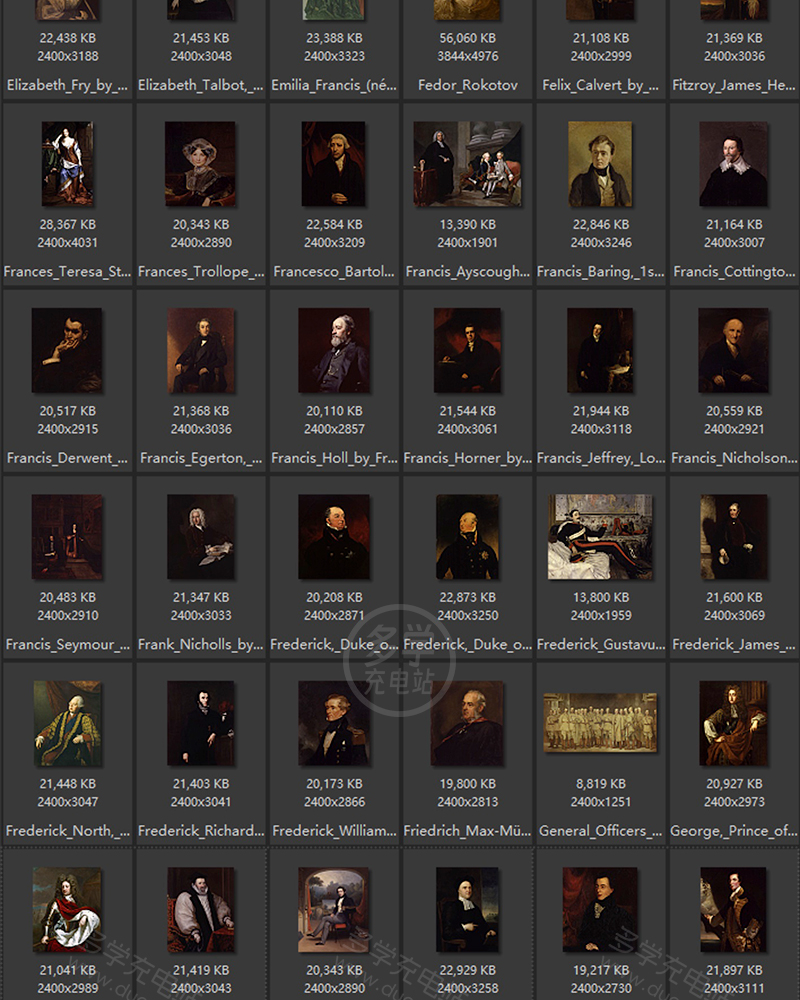Open the Frances_Trollope portrait thumbnail

click(x=201, y=164)
